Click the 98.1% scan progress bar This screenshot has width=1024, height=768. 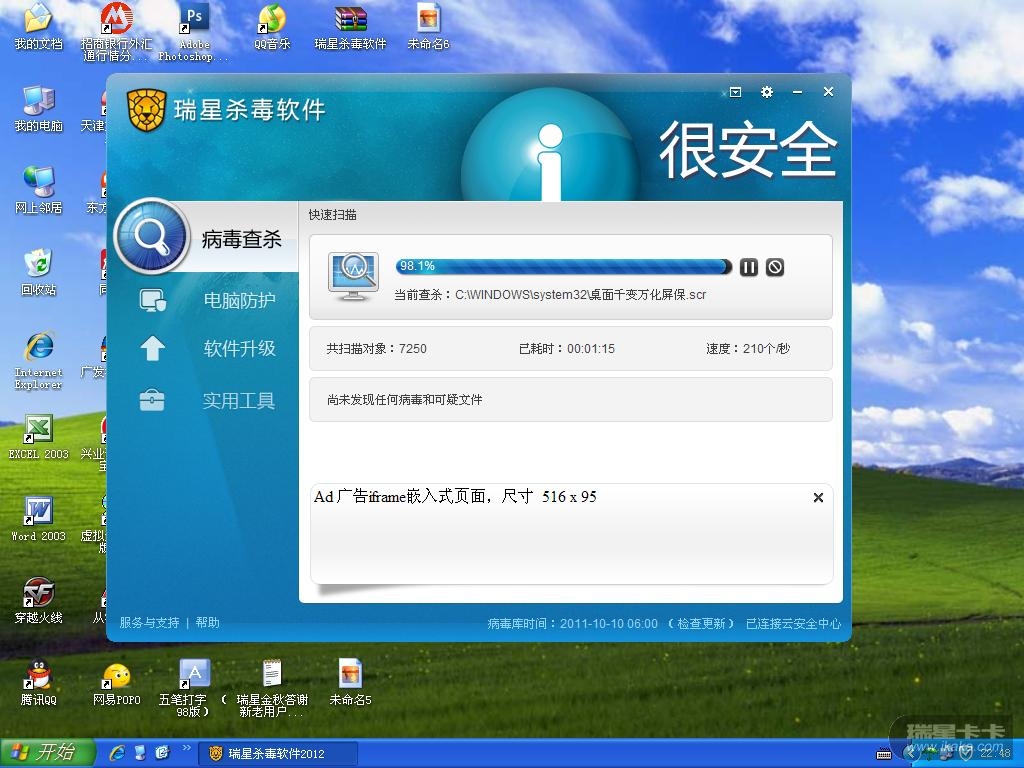click(x=563, y=266)
